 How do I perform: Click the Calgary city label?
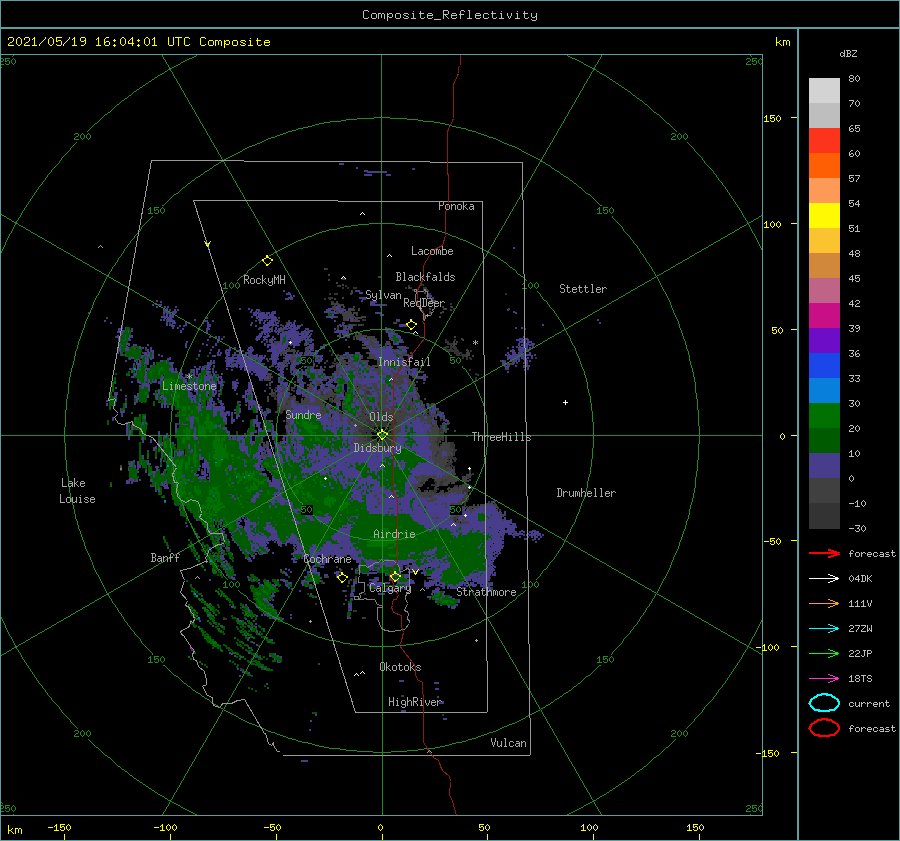(390, 588)
